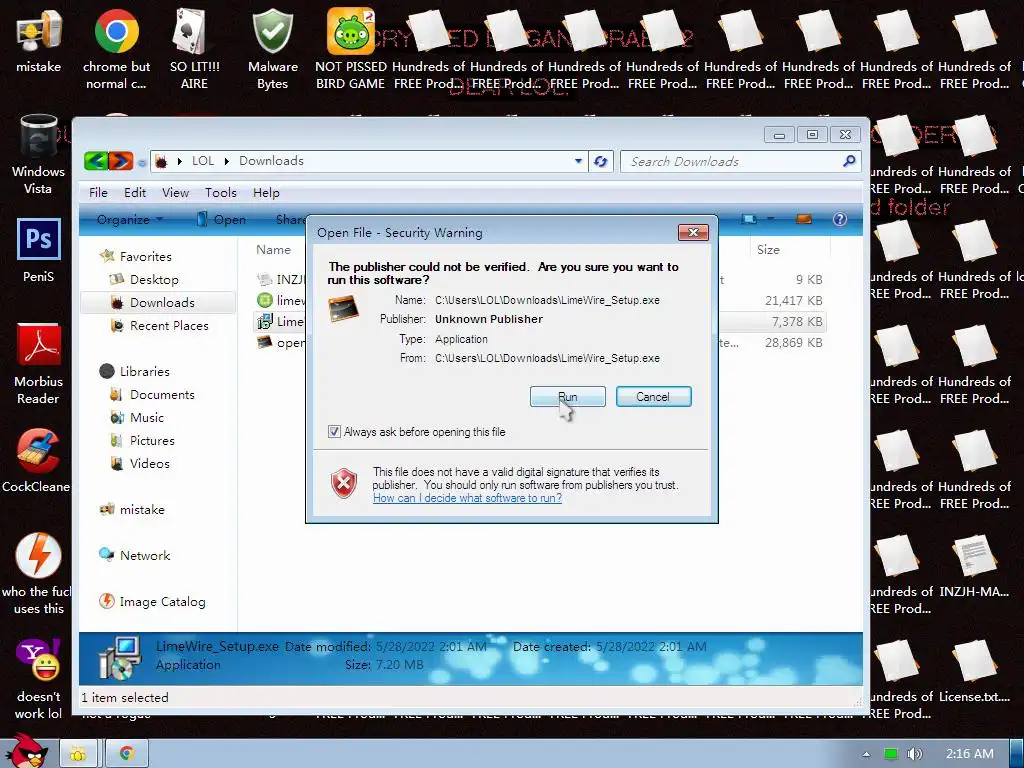The height and width of the screenshot is (768, 1024).
Task: Select Libraries in navigation pane
Action: (x=135, y=372)
